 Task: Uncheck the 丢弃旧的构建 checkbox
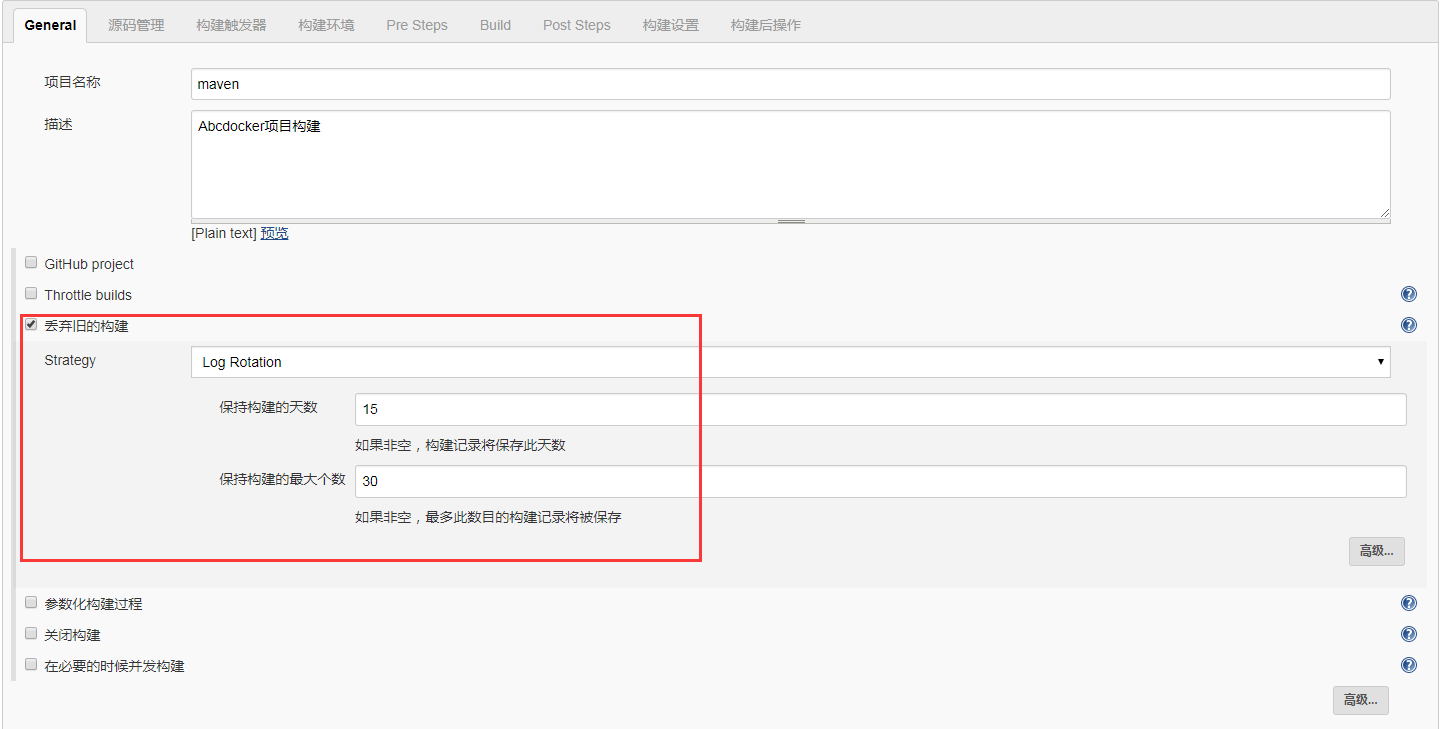pos(31,324)
